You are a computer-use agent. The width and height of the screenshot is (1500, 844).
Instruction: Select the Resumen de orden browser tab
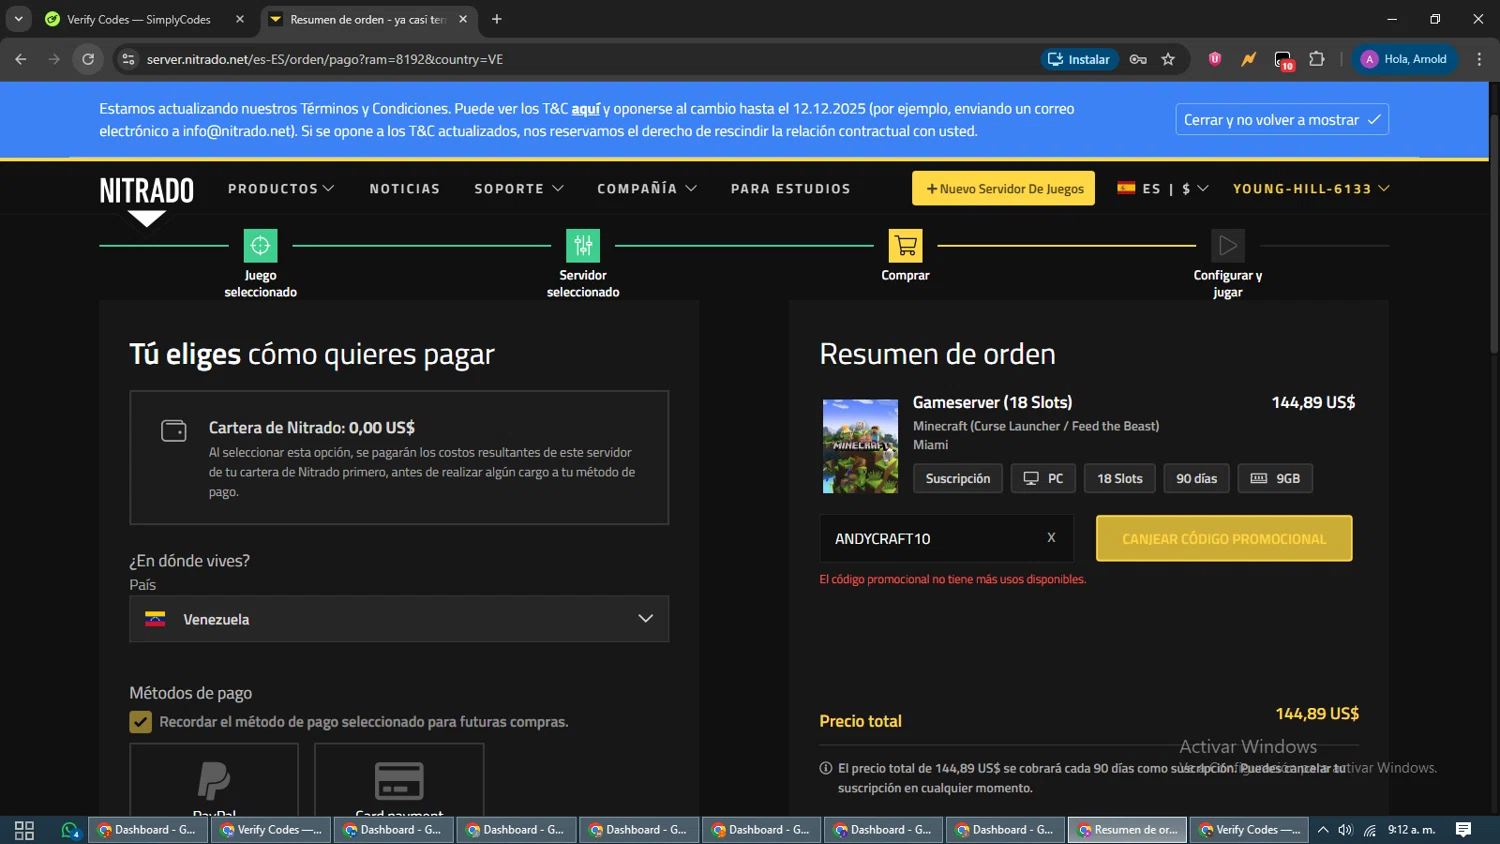366,19
